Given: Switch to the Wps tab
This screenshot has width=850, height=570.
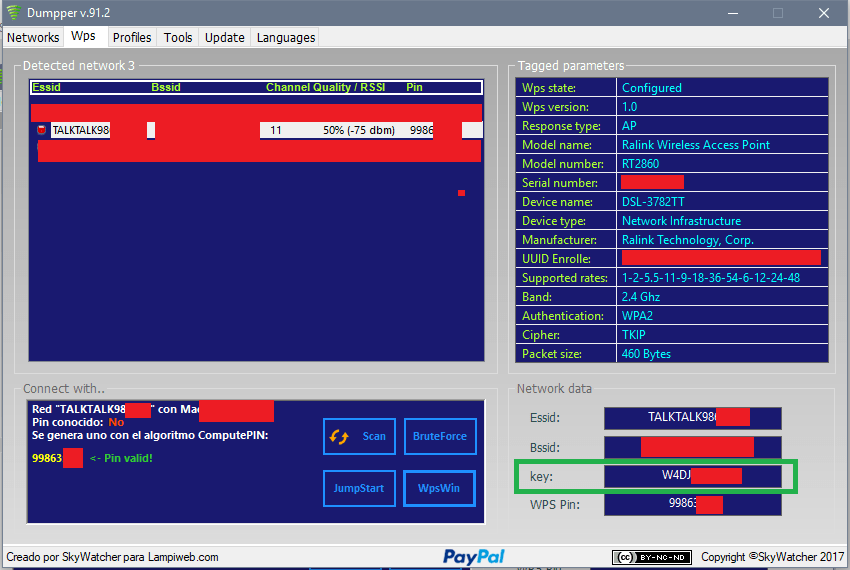Looking at the screenshot, I should click(83, 36).
